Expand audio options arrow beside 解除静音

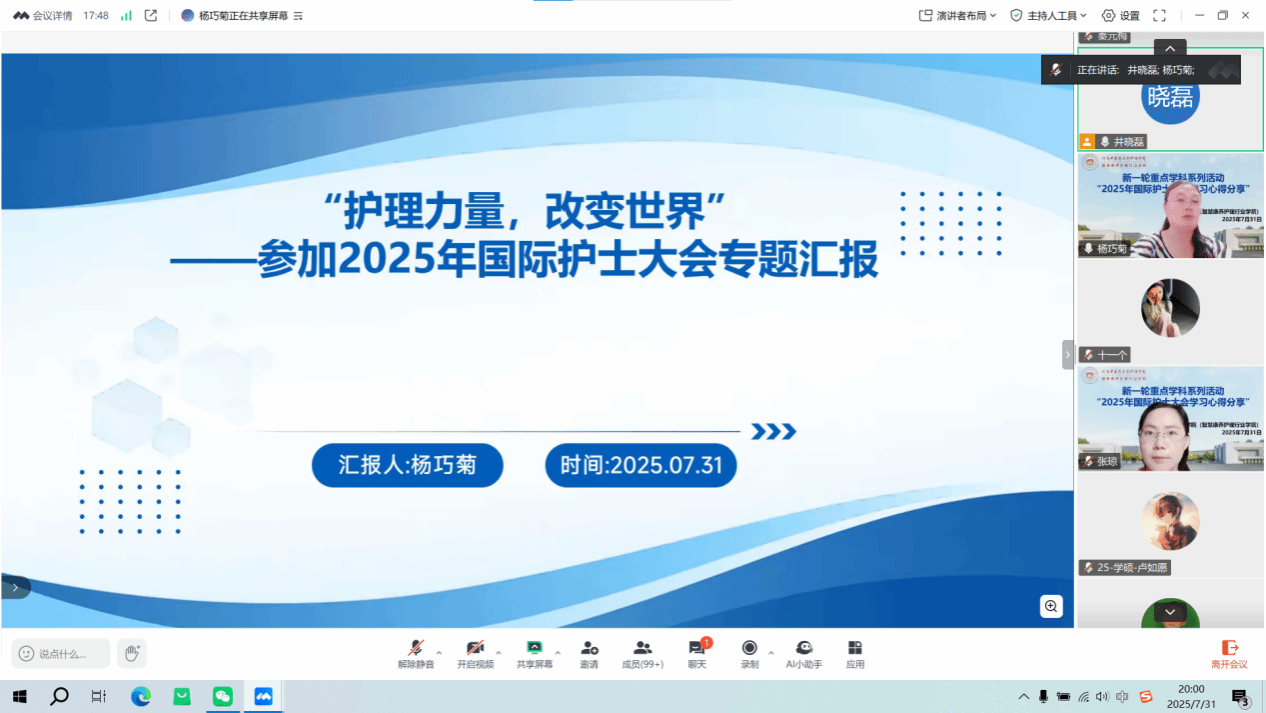point(439,653)
